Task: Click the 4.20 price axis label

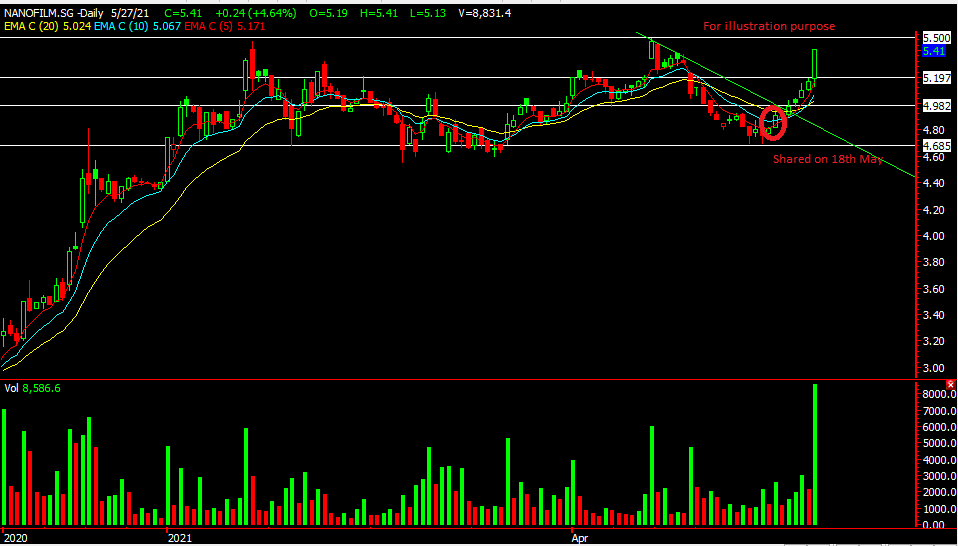Action: click(935, 209)
